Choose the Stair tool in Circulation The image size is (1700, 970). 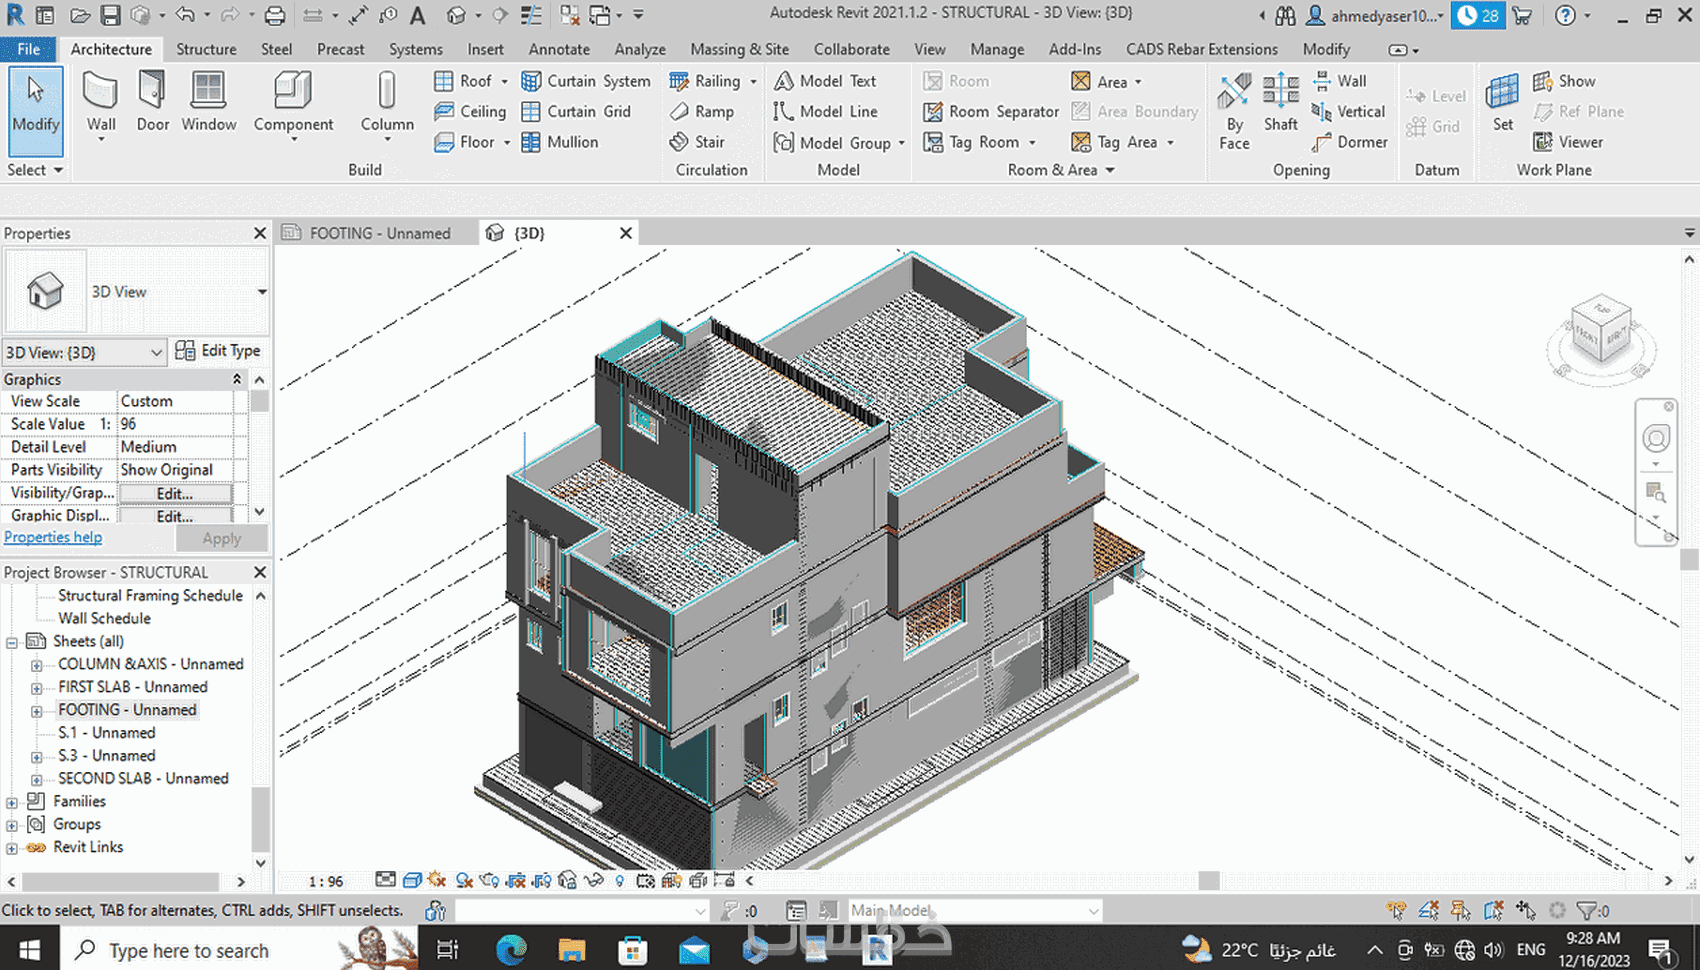coord(698,142)
